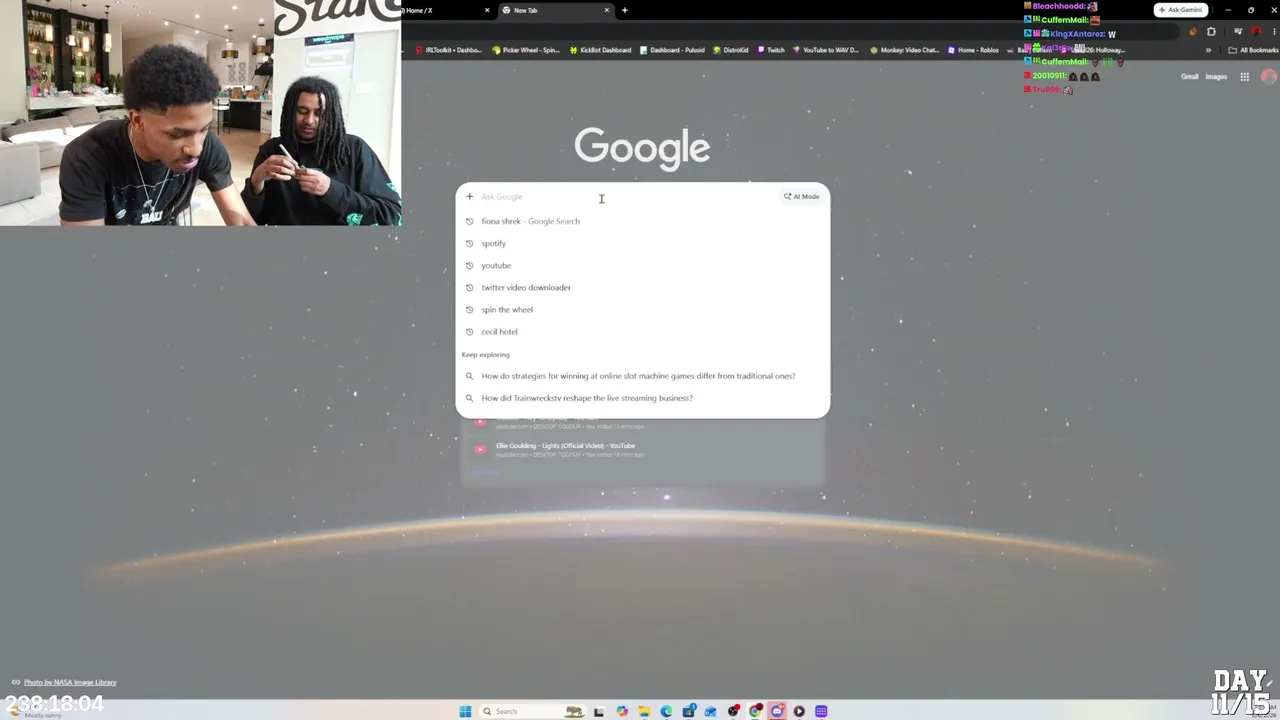Open the Trainwreckstv live streaming suggestion
1280x720 pixels.
[643, 398]
